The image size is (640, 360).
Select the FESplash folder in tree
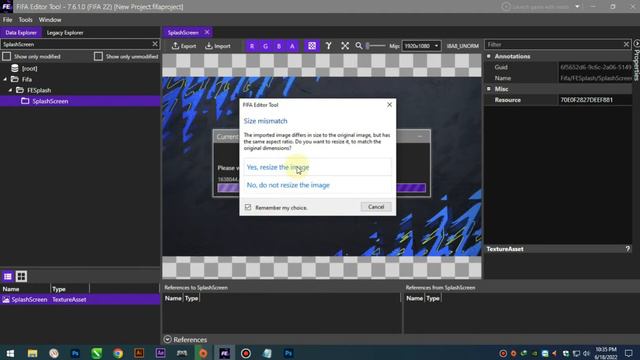coord(39,90)
